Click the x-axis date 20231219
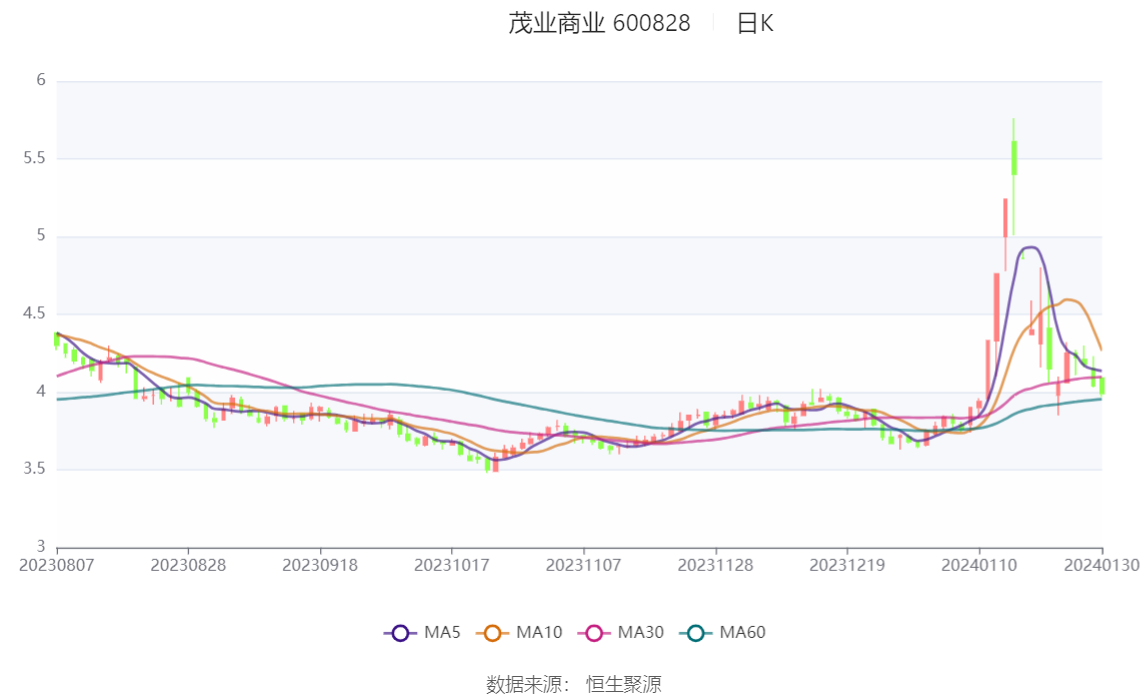 [847, 565]
